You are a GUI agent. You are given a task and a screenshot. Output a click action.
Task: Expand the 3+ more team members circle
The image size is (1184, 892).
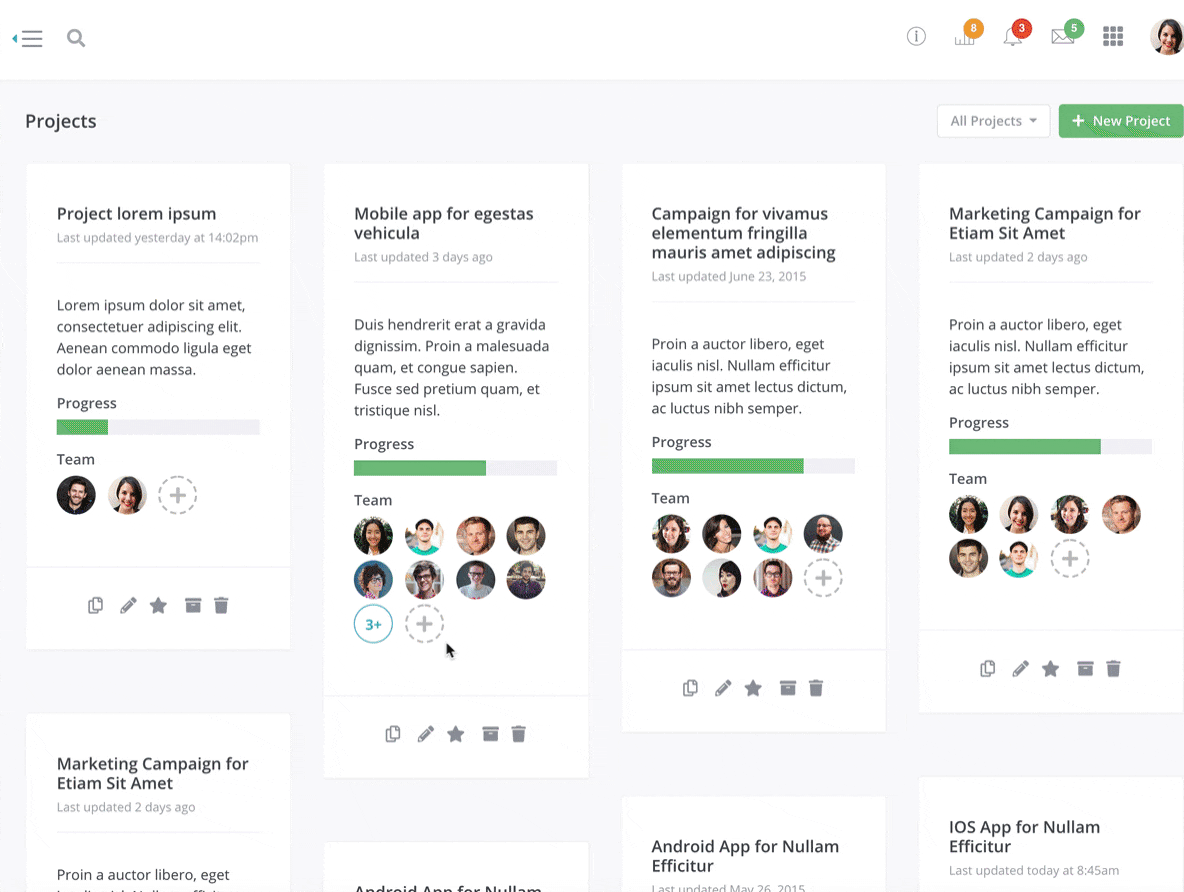tap(373, 624)
